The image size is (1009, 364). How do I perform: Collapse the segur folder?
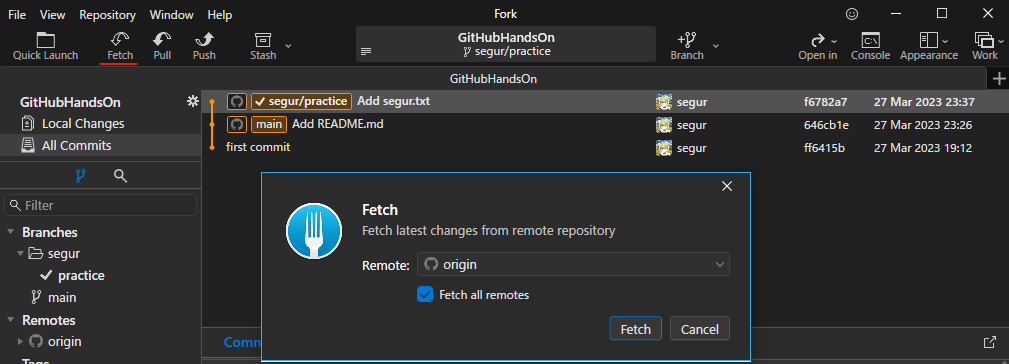click(21, 254)
